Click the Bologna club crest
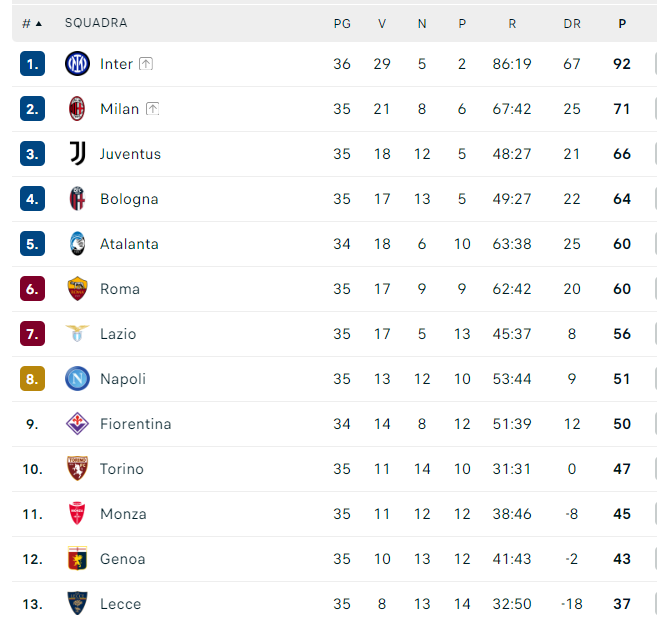Screen dimensions: 657x617 (x=77, y=199)
